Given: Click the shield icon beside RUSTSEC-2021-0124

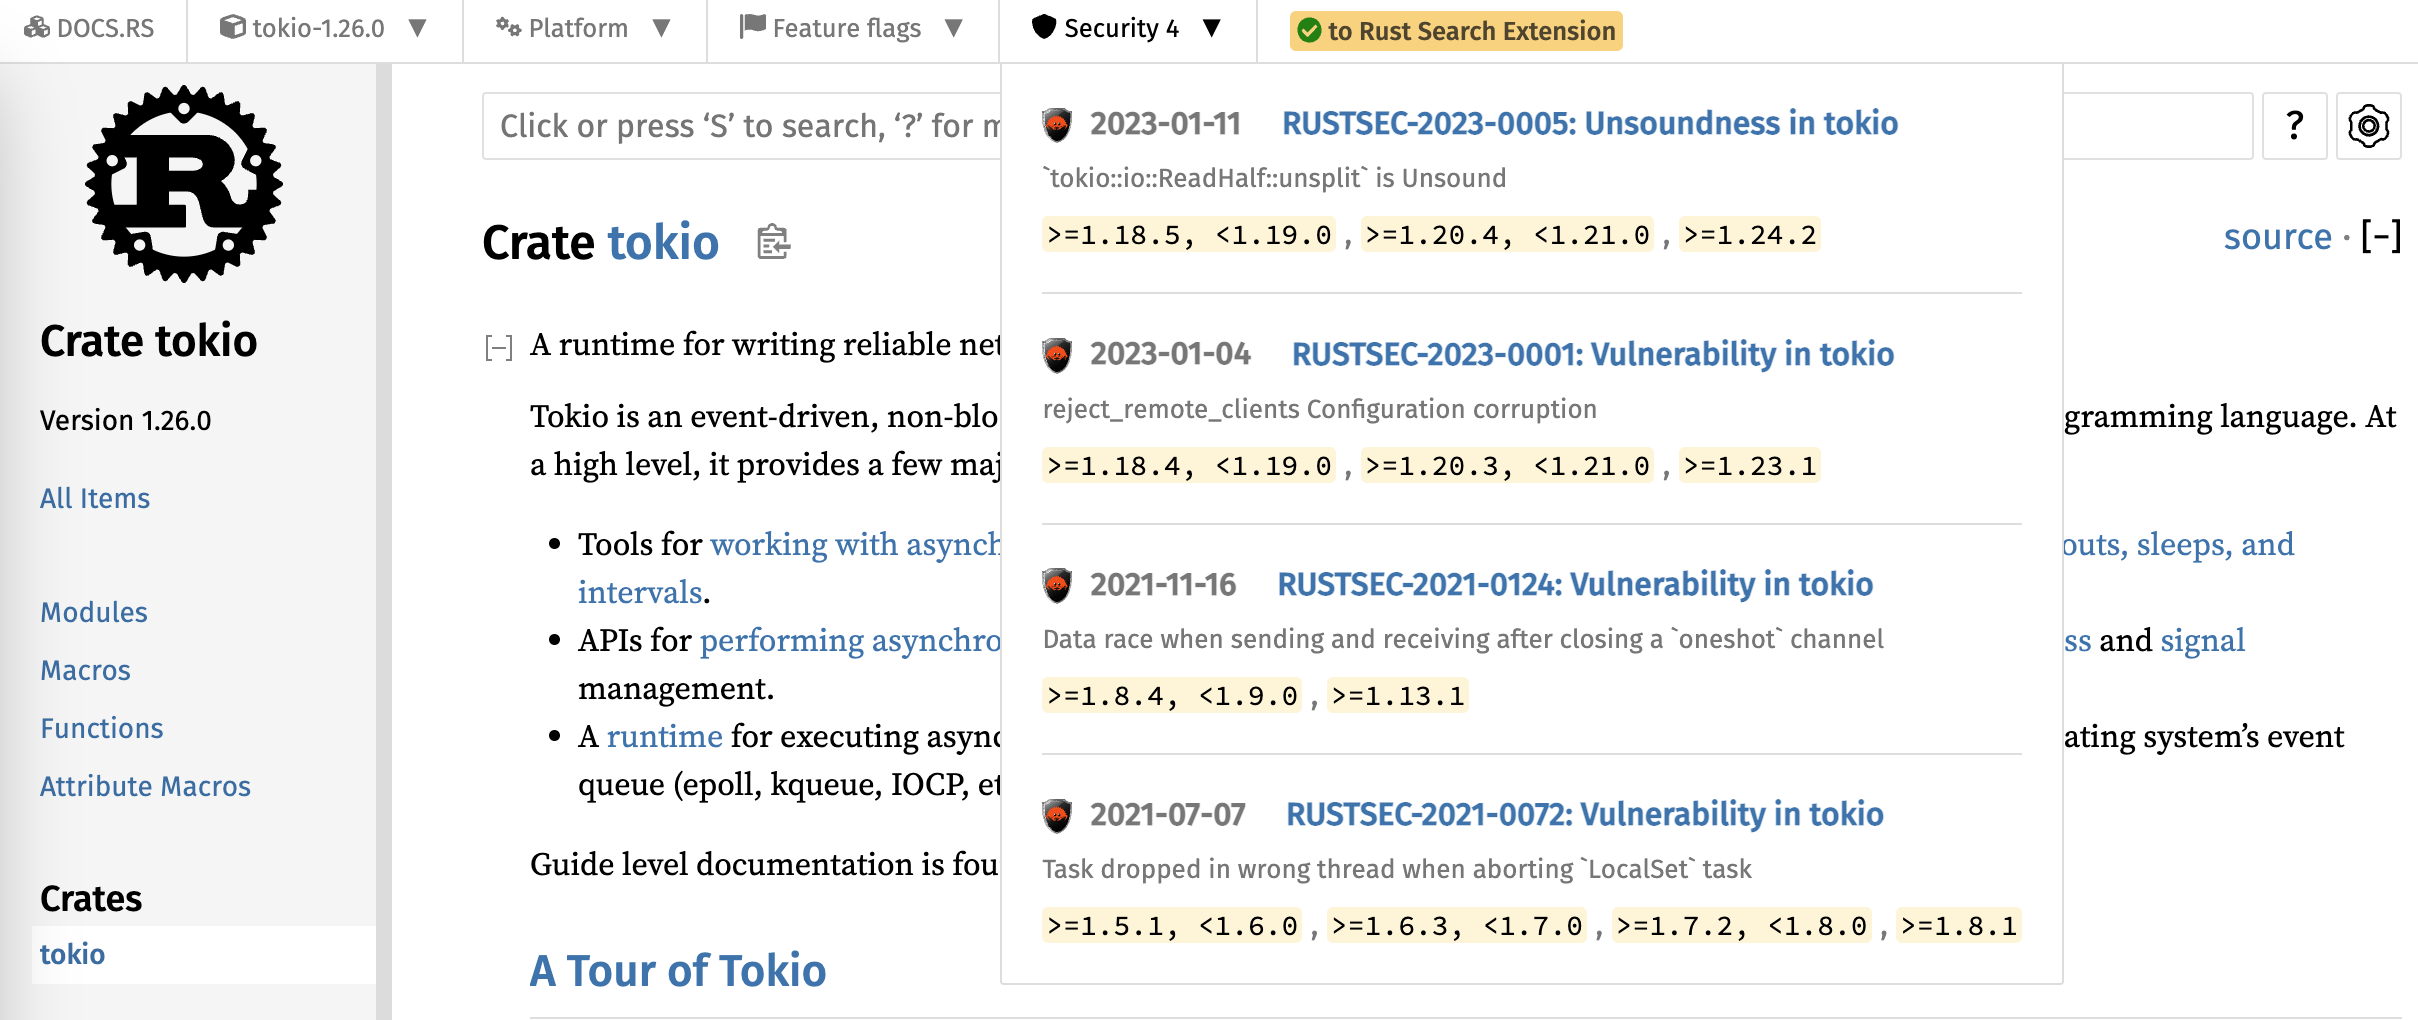Looking at the screenshot, I should pos(1057,585).
